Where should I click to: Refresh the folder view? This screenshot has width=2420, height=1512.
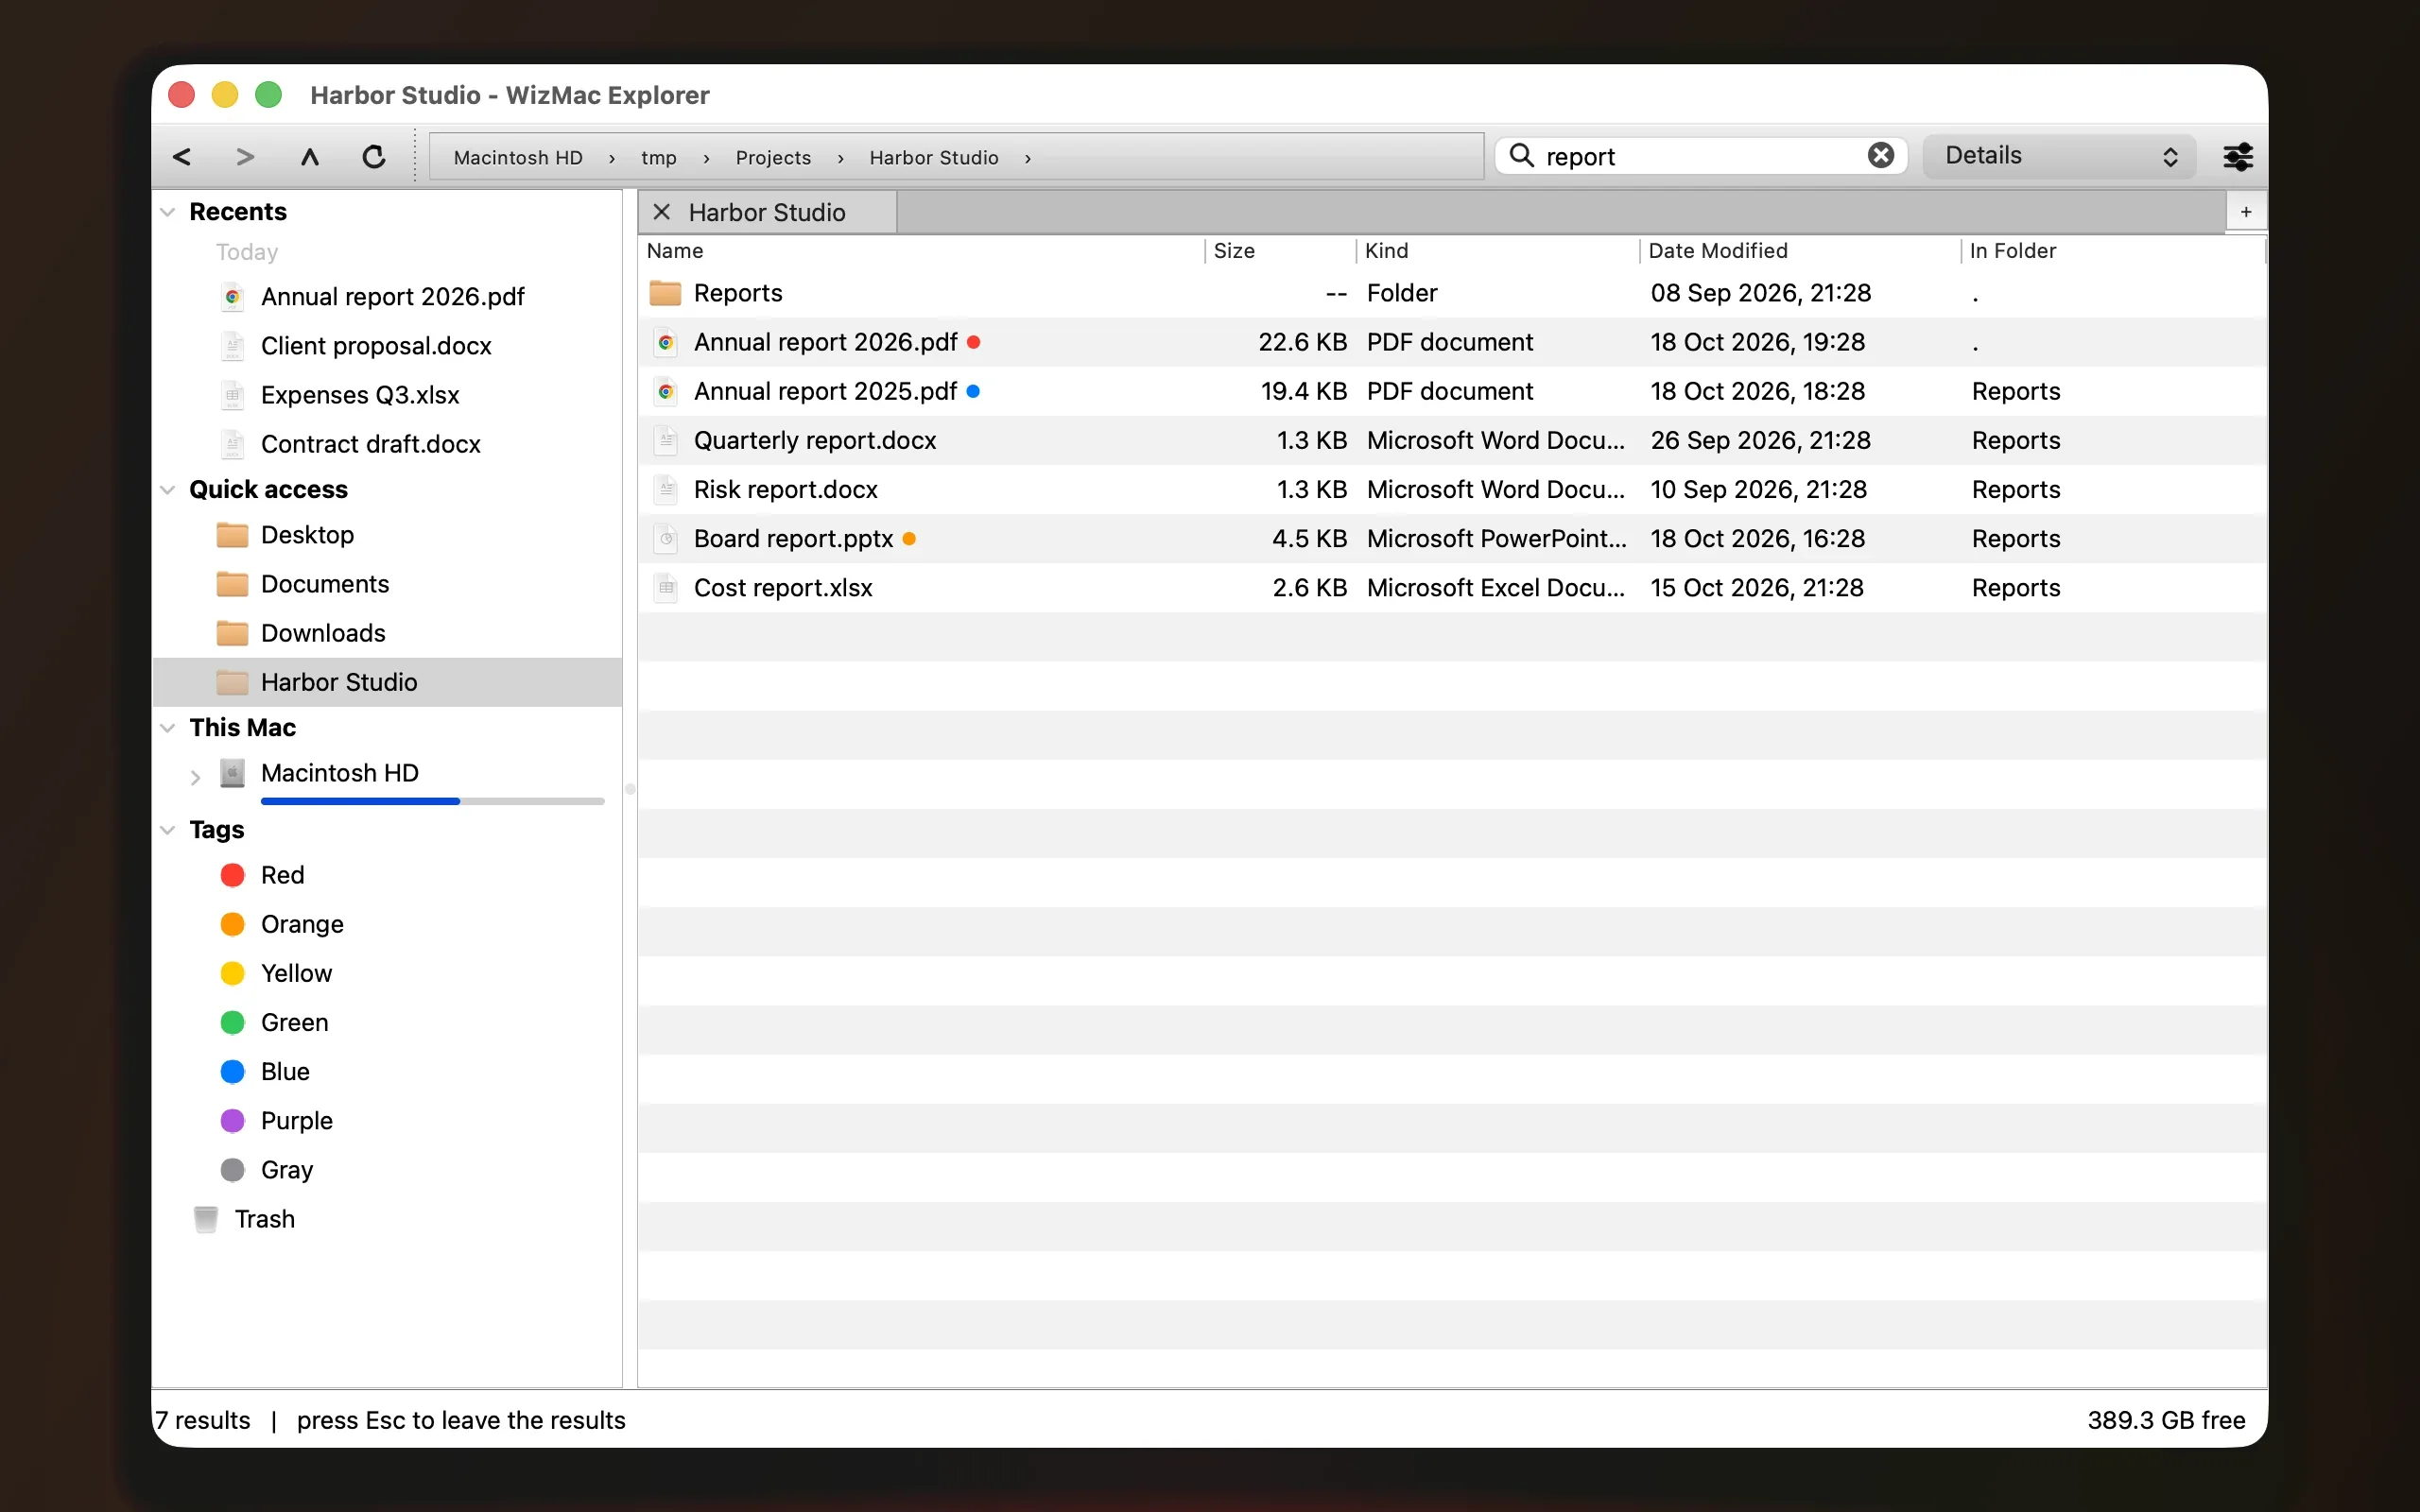point(374,157)
